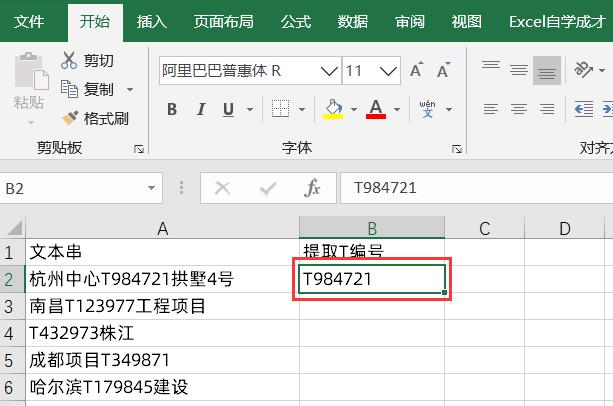
Task: Click the 剪切 button label
Action: 99,61
